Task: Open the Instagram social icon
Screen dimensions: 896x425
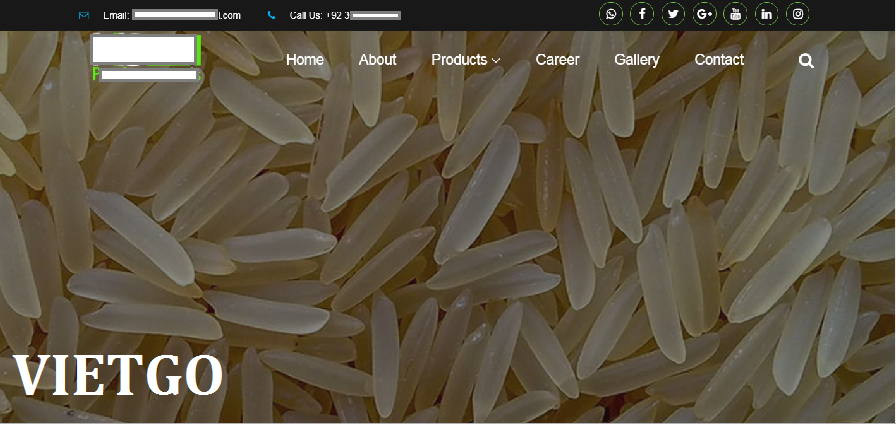Action: point(798,14)
